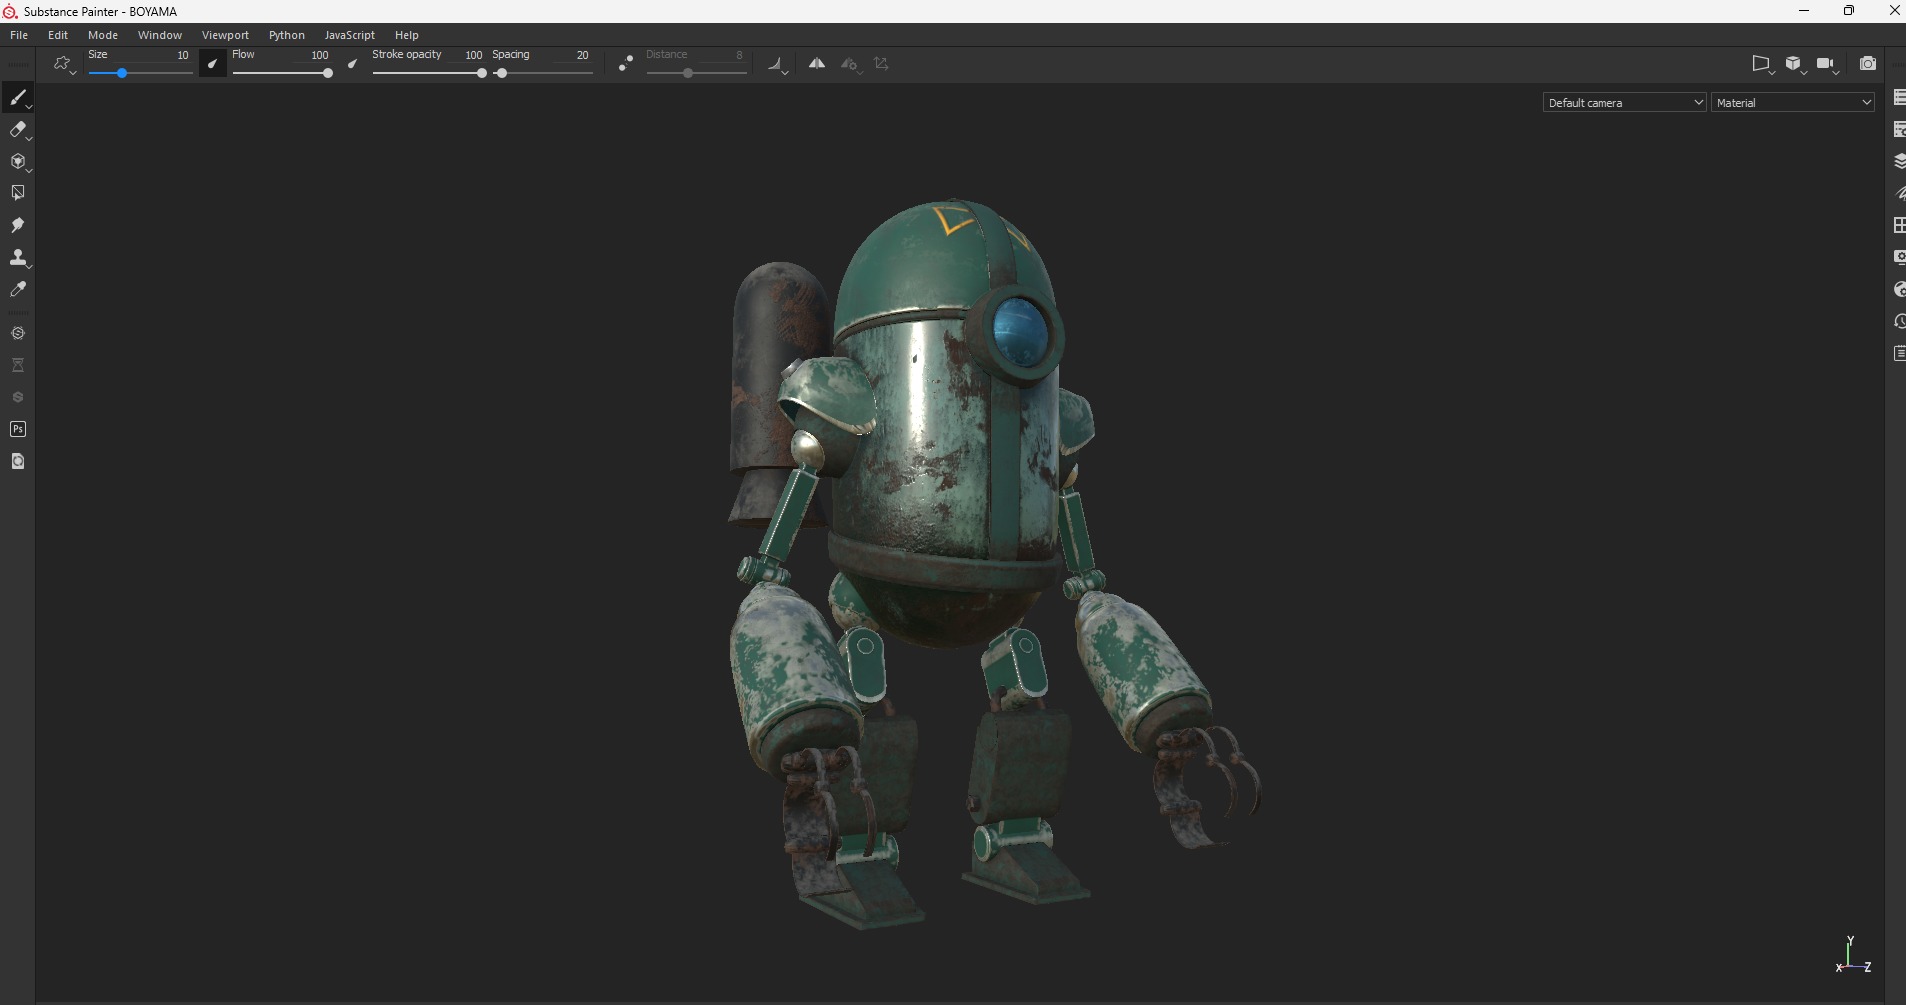Click the brush Size slider
This screenshot has width=1906, height=1005.
[x=140, y=73]
